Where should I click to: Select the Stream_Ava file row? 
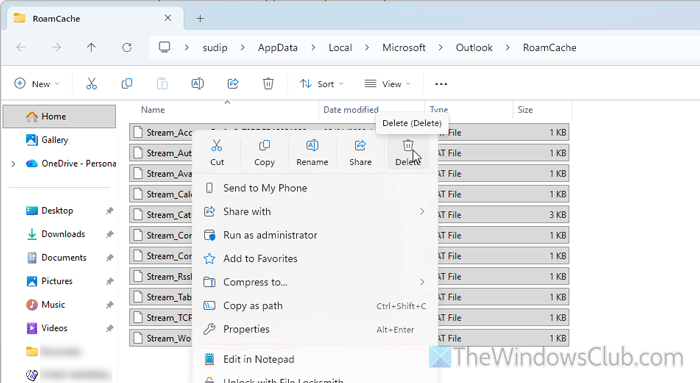pyautogui.click(x=349, y=174)
